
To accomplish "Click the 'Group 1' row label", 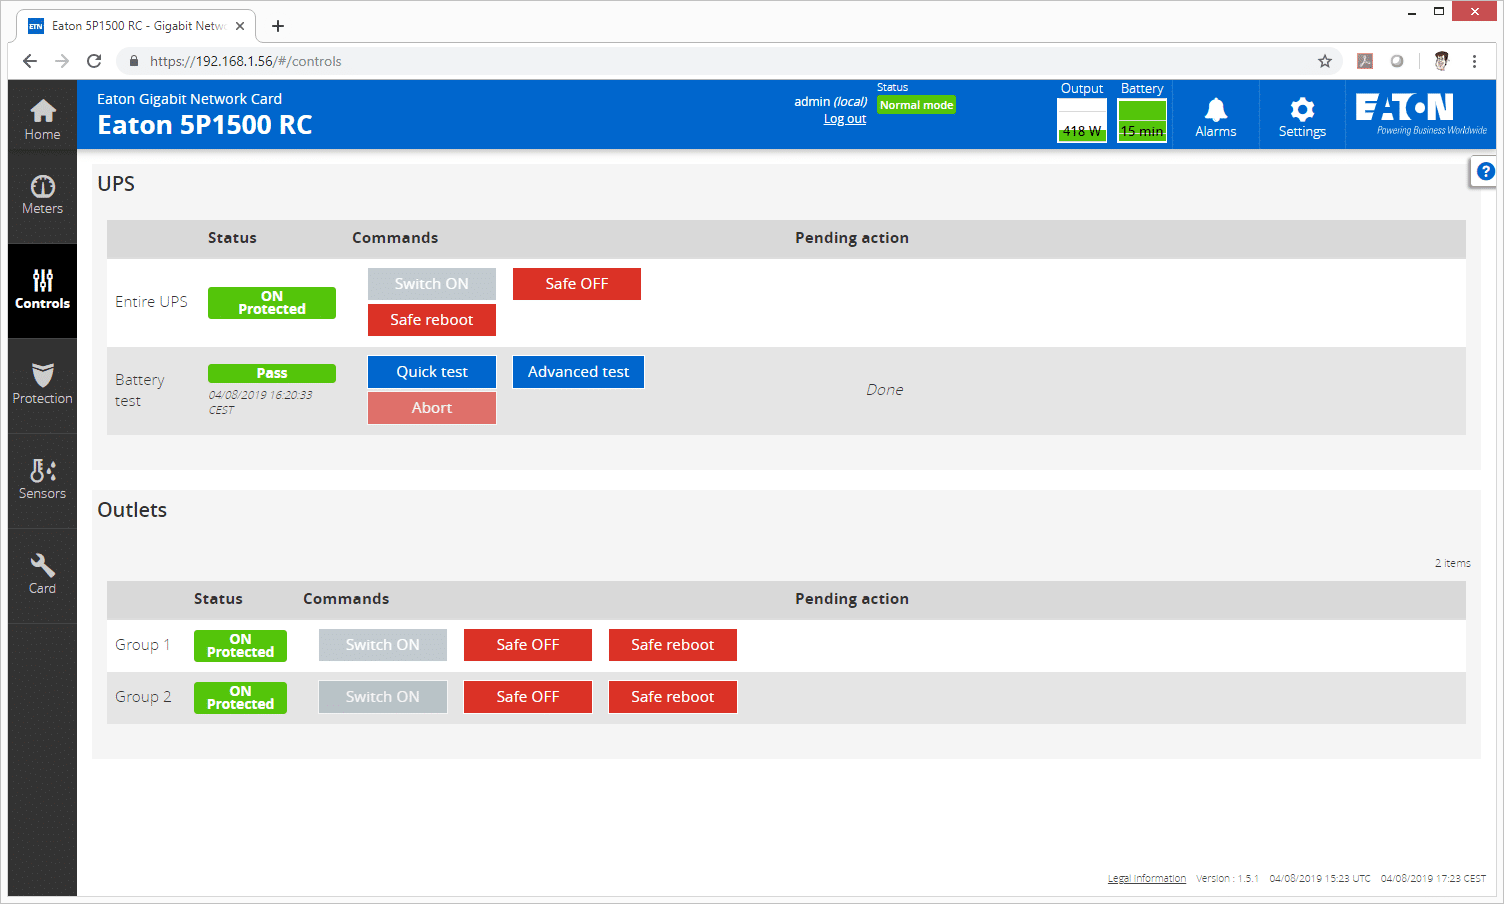I will tap(143, 645).
